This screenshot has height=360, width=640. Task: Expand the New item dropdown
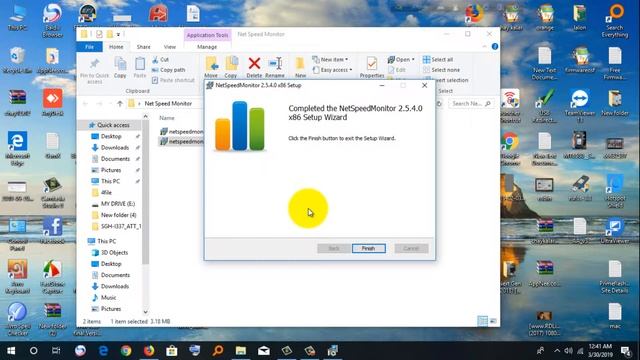tap(330, 60)
